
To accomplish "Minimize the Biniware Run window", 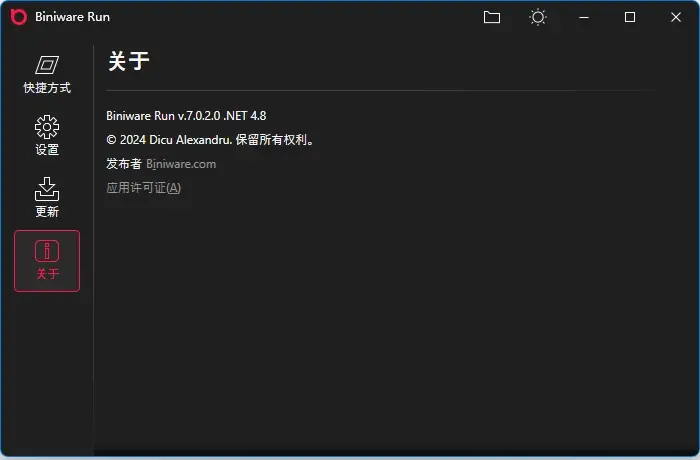I will click(584, 17).
